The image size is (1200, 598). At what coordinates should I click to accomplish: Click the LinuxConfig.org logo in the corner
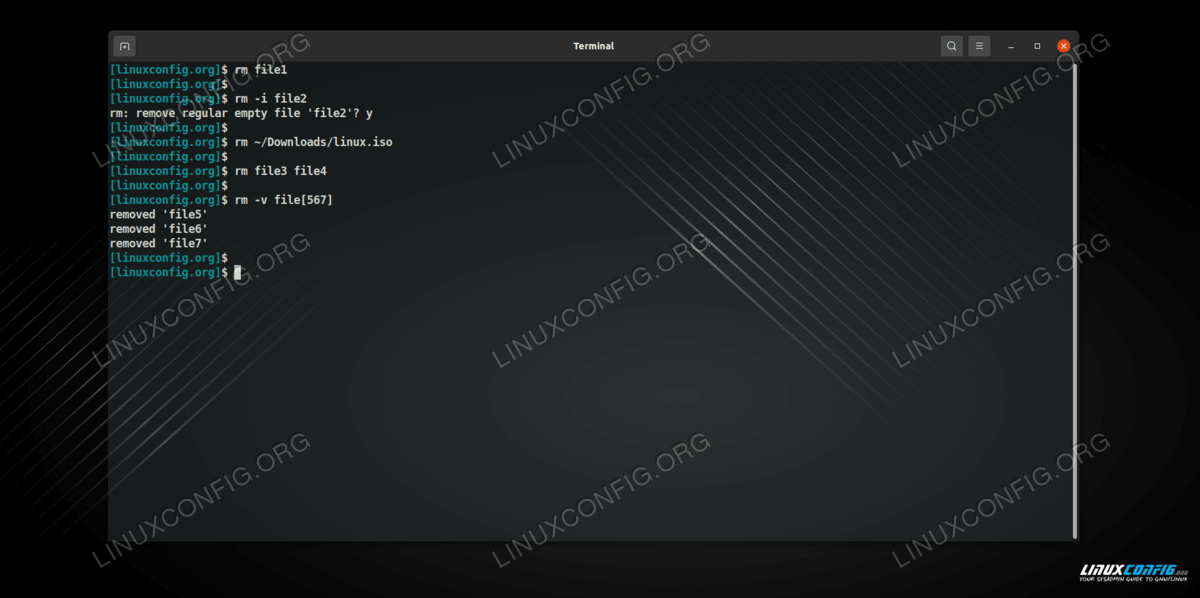[x=1128, y=574]
